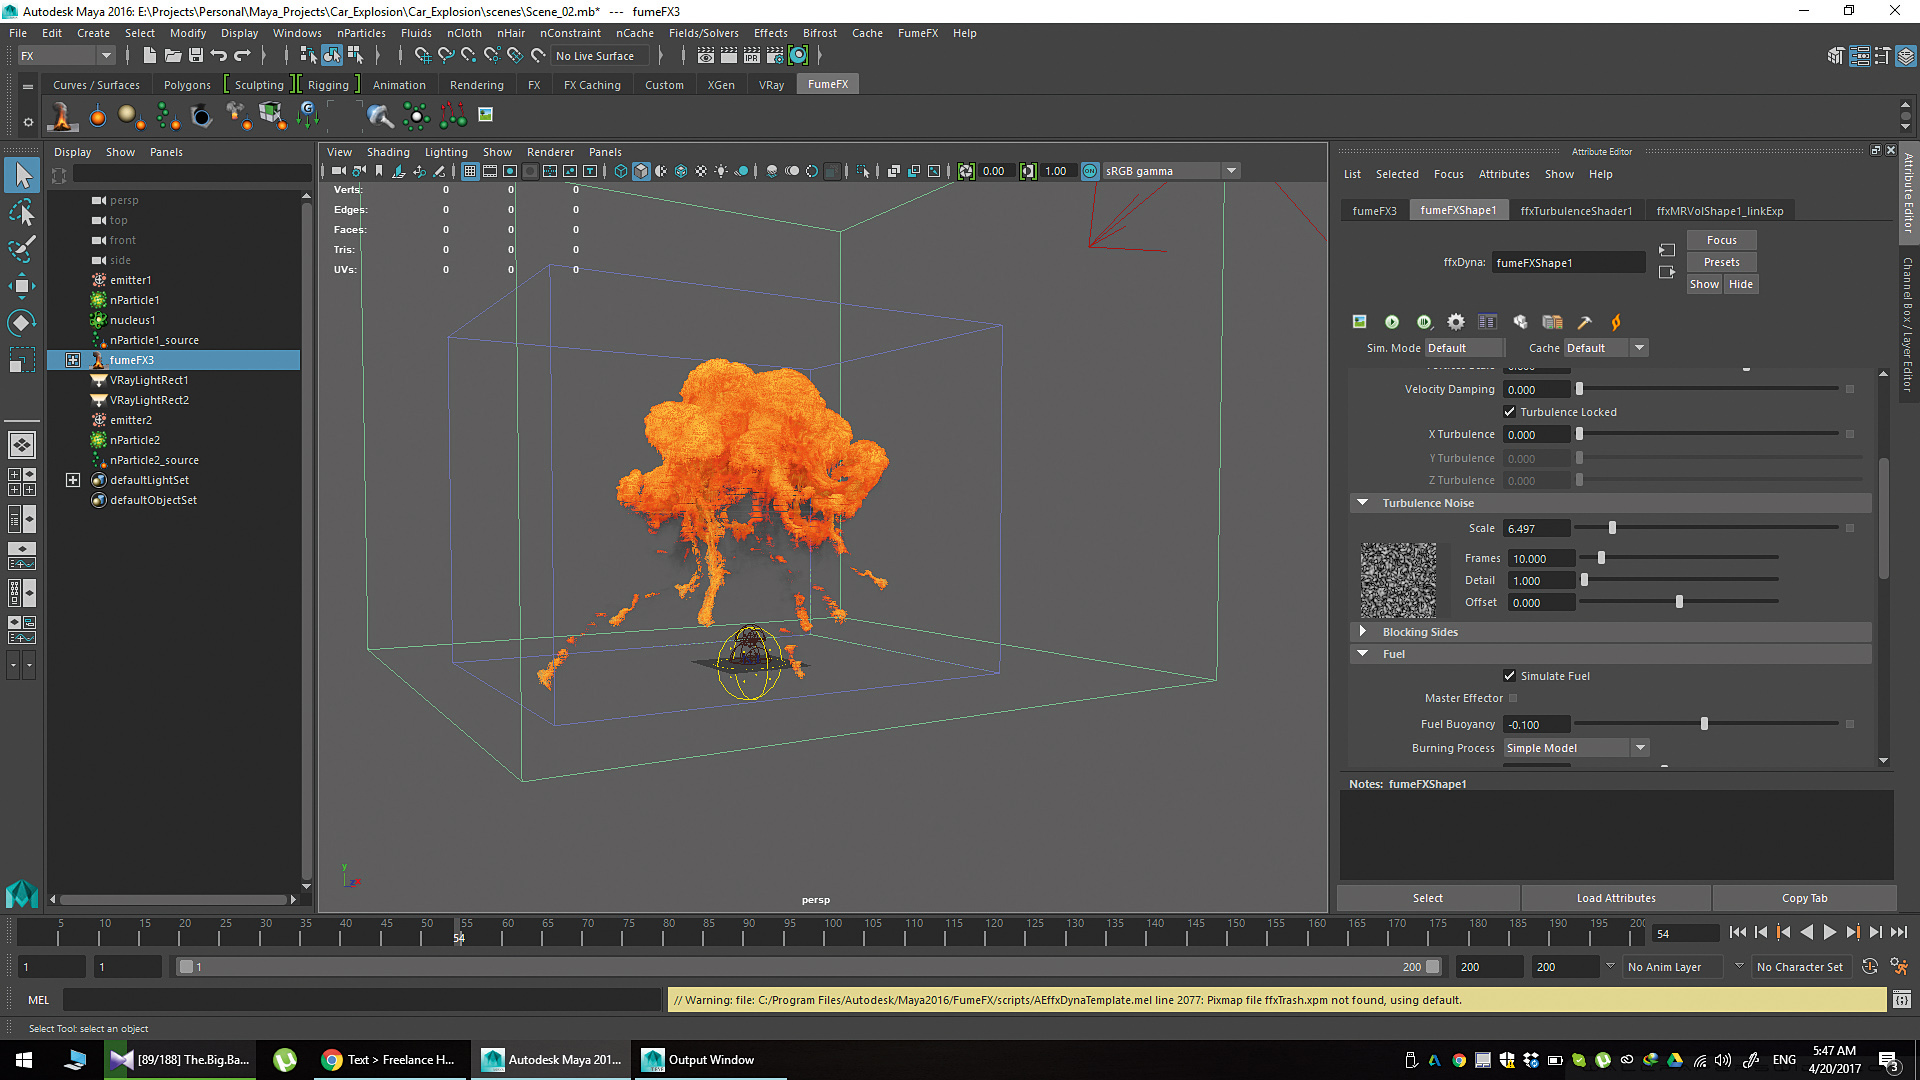Click viewport use all lights icon

point(721,171)
